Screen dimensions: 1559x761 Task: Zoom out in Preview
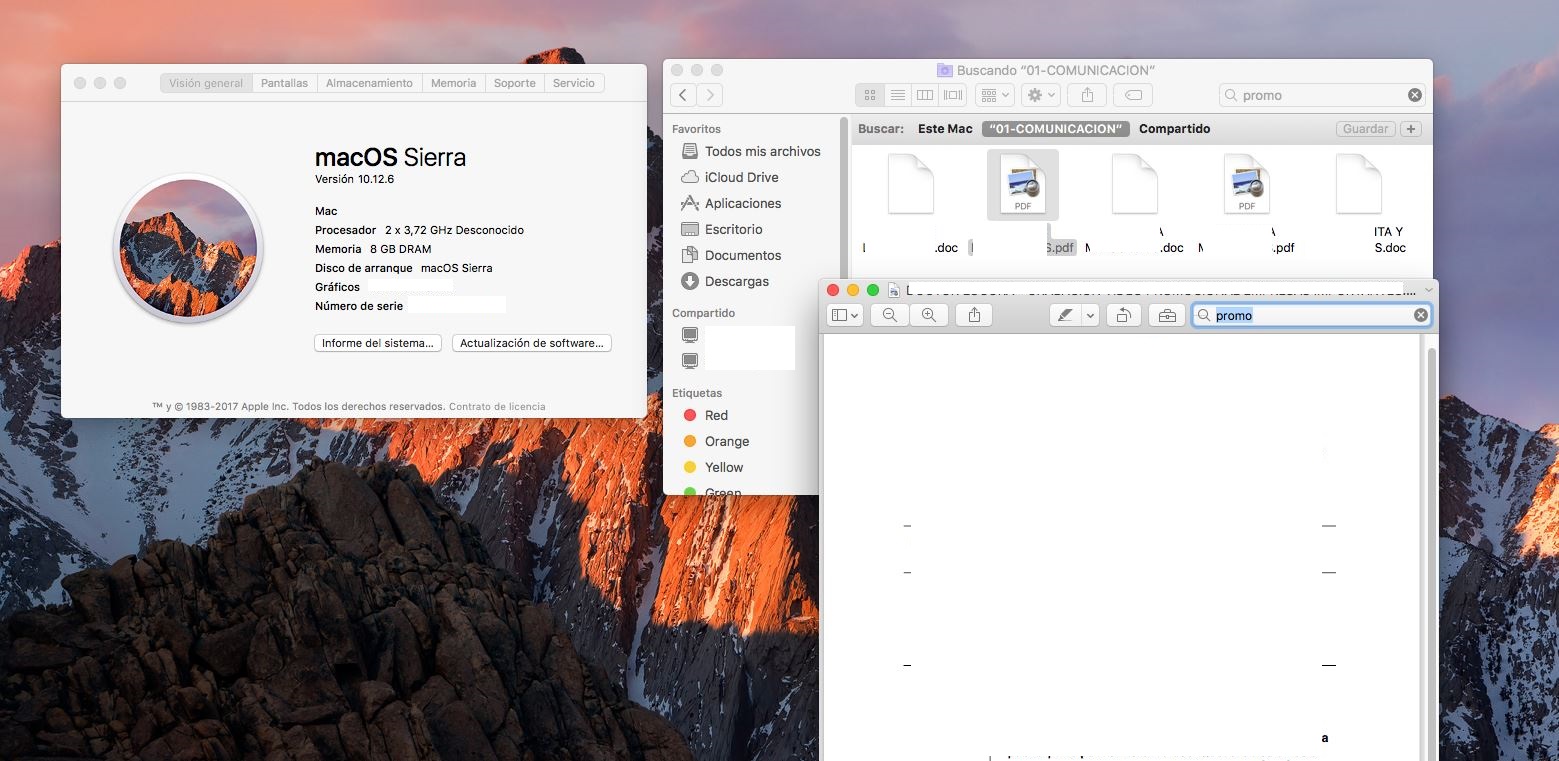[x=889, y=315]
